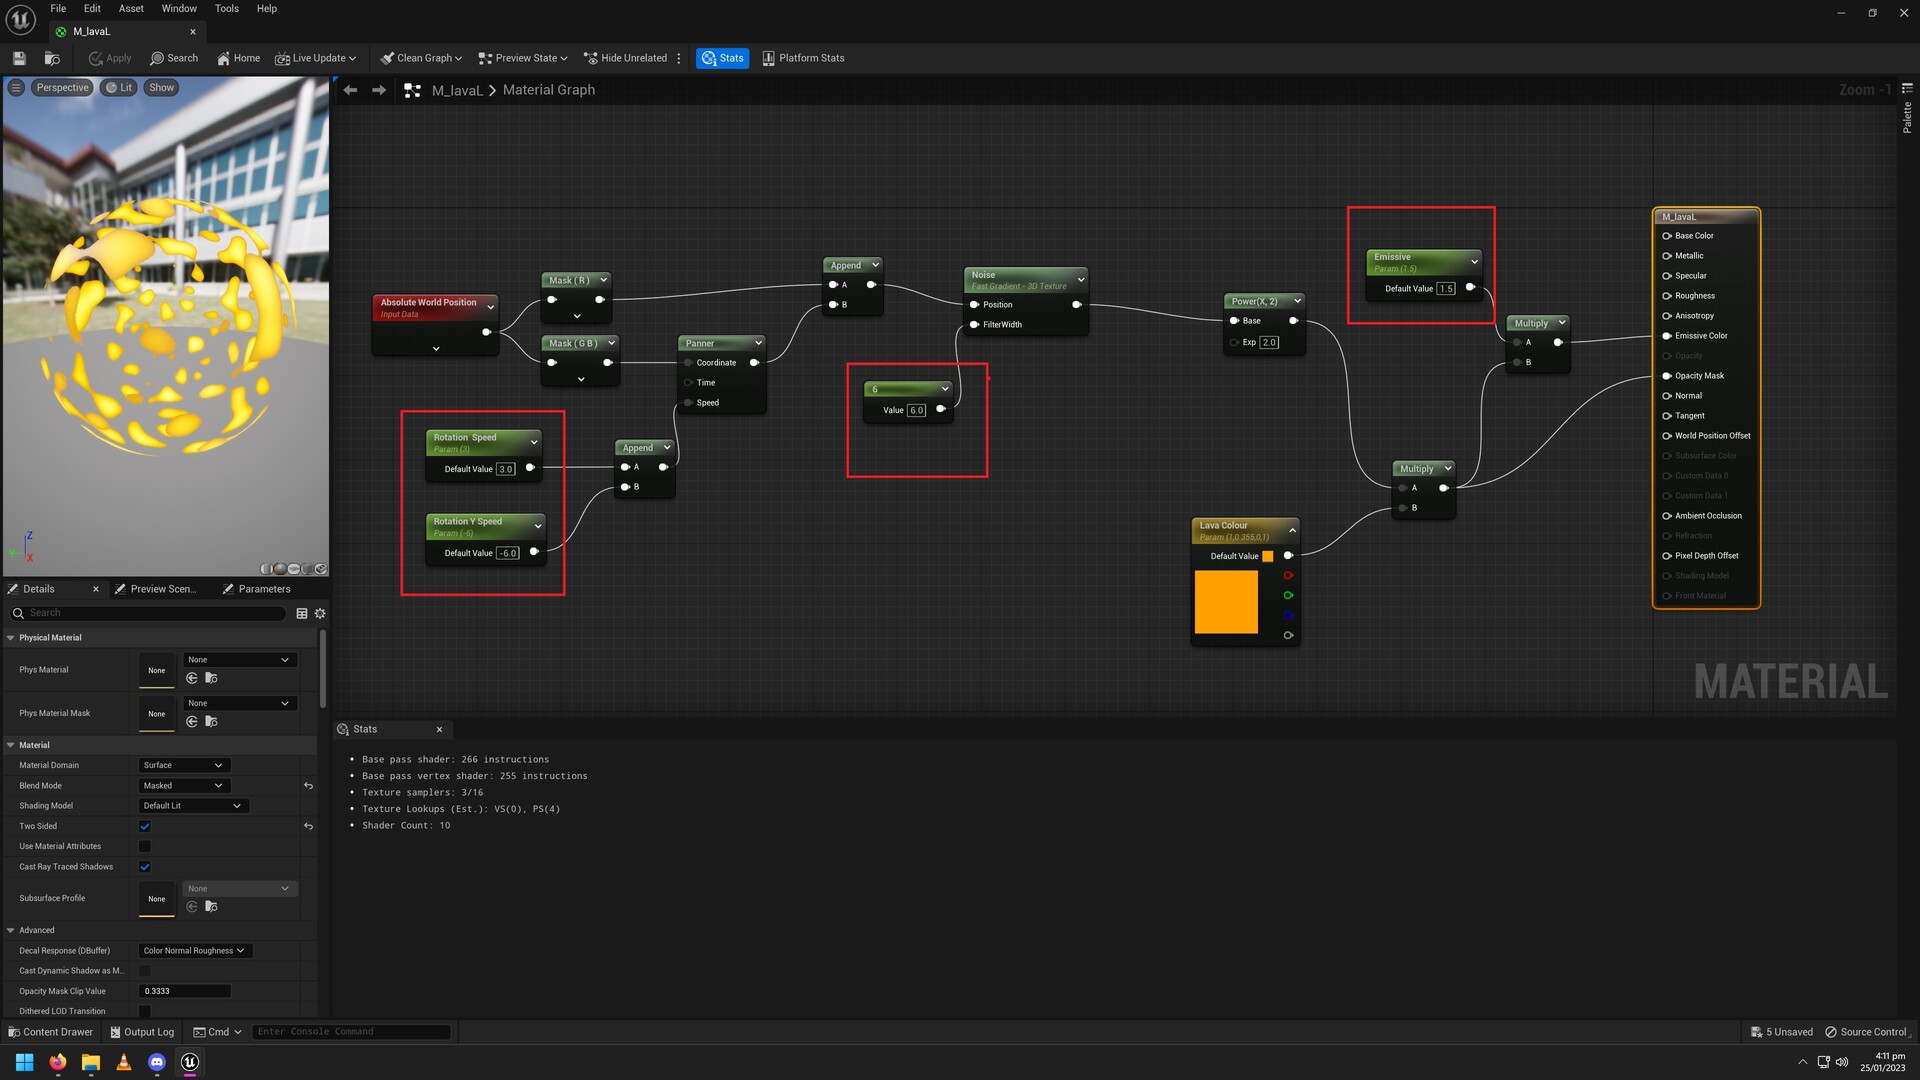The image size is (1920, 1080).
Task: Click the Platform Stats icon
Action: point(768,58)
